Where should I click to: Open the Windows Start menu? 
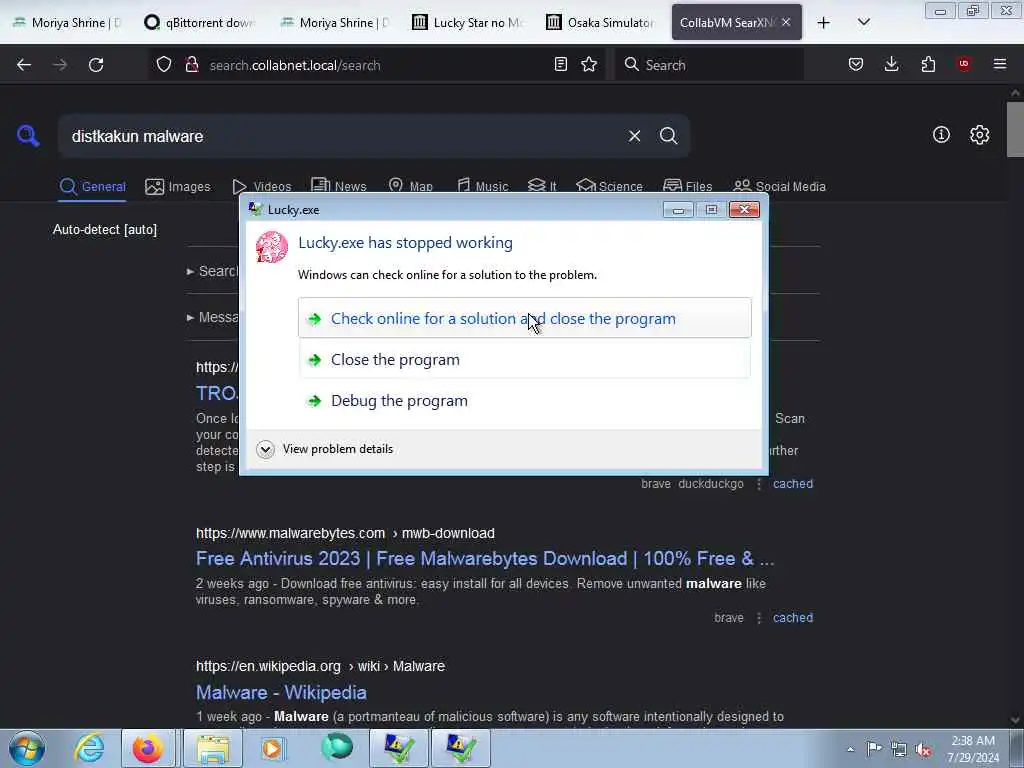pyautogui.click(x=27, y=749)
